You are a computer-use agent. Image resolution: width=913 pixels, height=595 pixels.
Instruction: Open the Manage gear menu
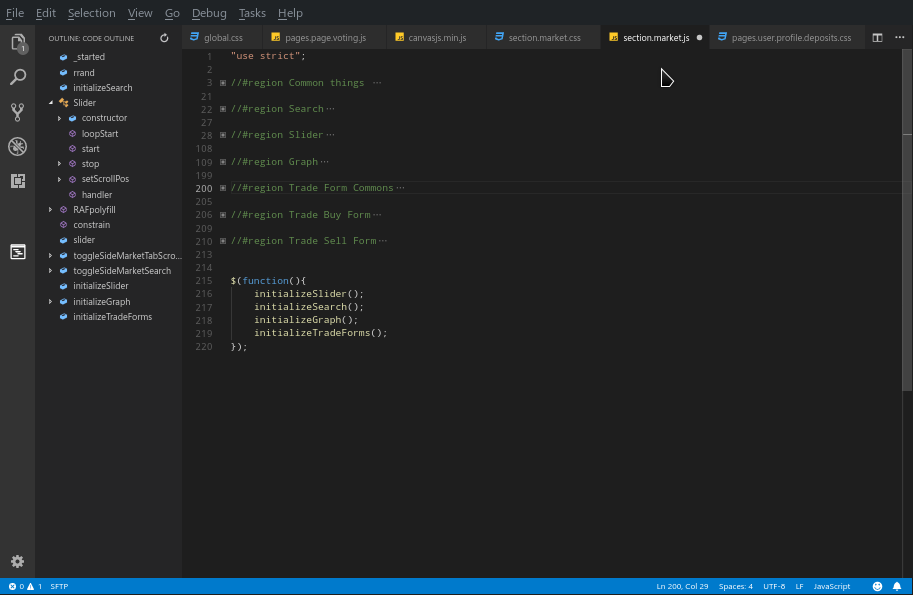coord(17,561)
